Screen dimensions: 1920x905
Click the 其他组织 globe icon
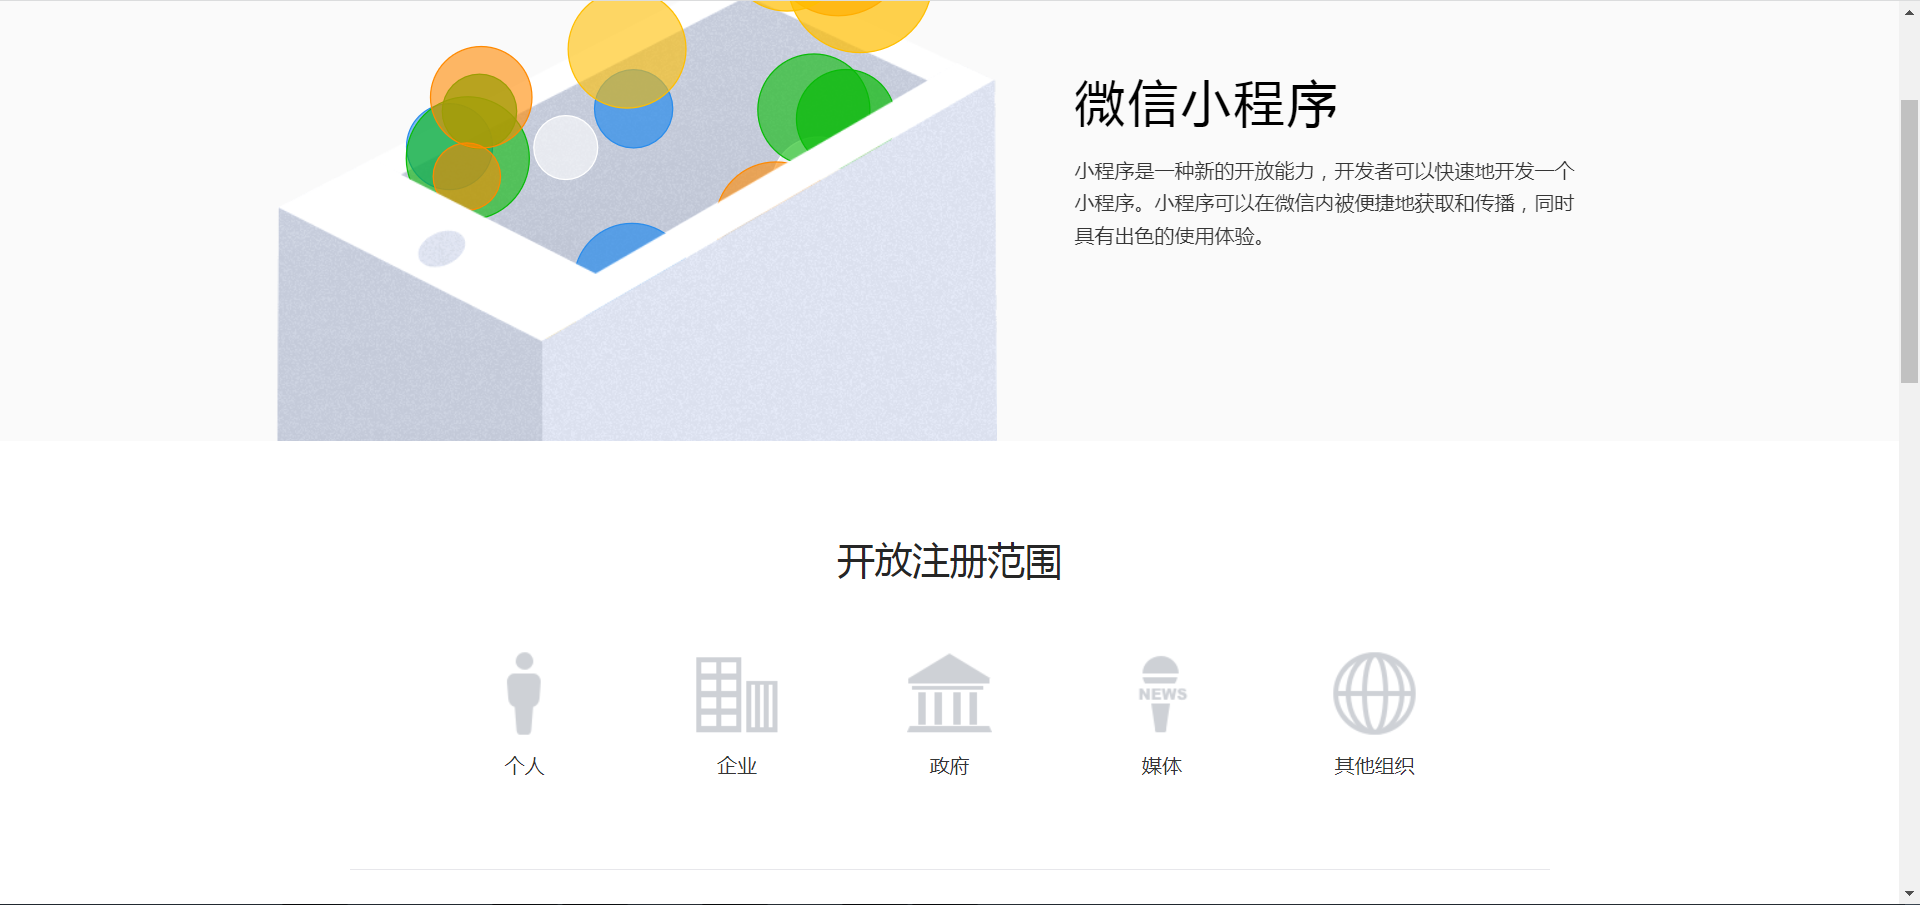point(1374,693)
